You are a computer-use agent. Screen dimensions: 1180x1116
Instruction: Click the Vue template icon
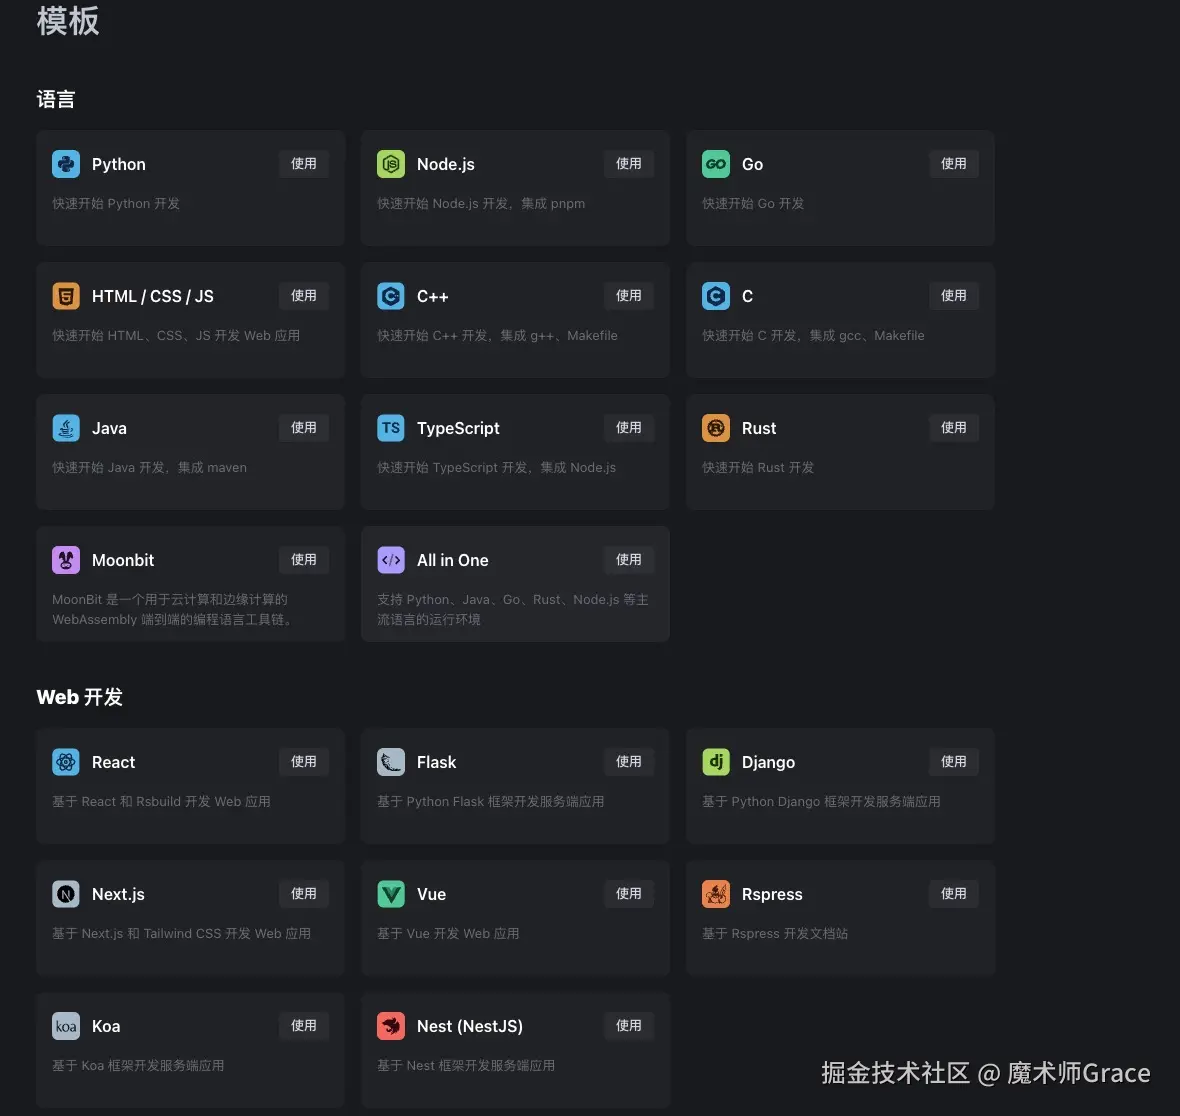coord(391,894)
